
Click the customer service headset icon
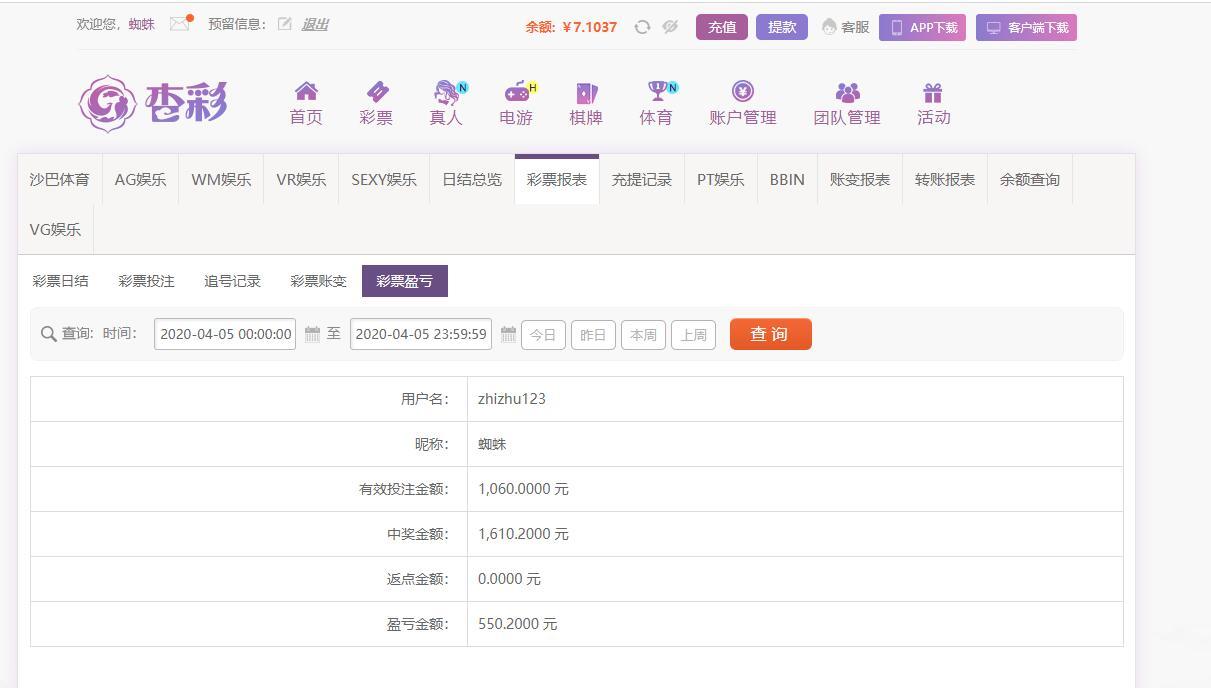[829, 27]
